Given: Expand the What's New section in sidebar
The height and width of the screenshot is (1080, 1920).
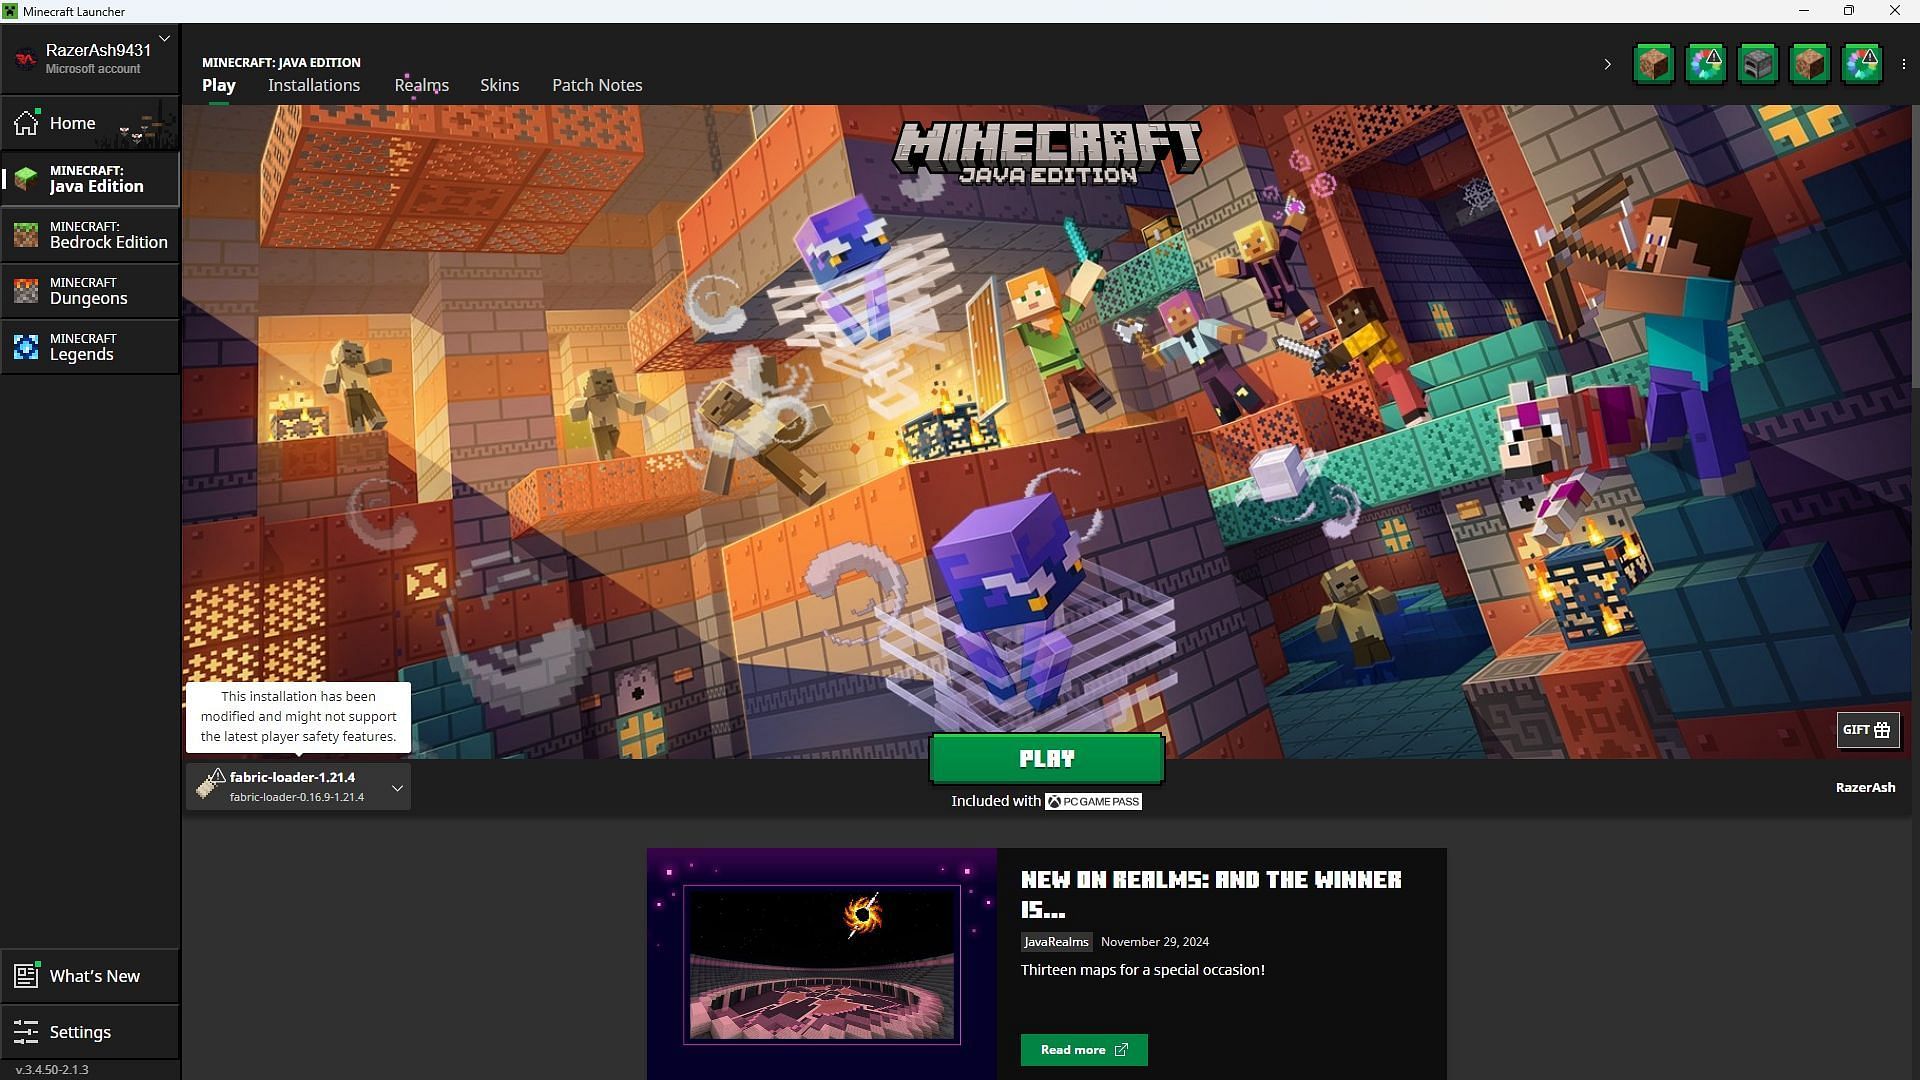Looking at the screenshot, I should coord(90,976).
